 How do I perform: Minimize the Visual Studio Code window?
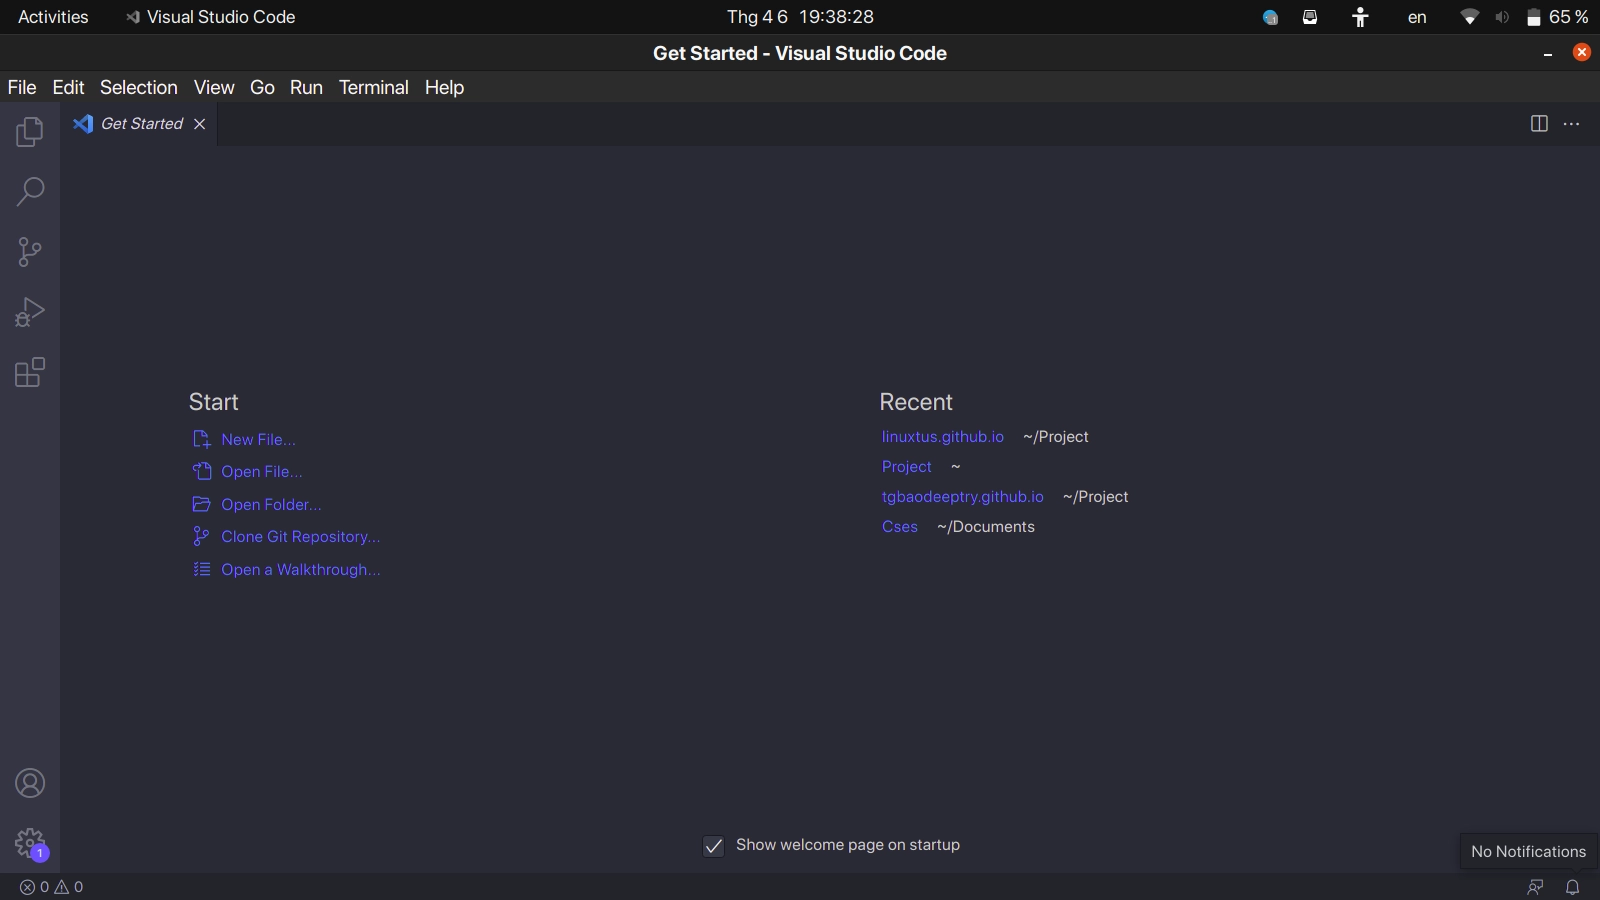(1548, 54)
